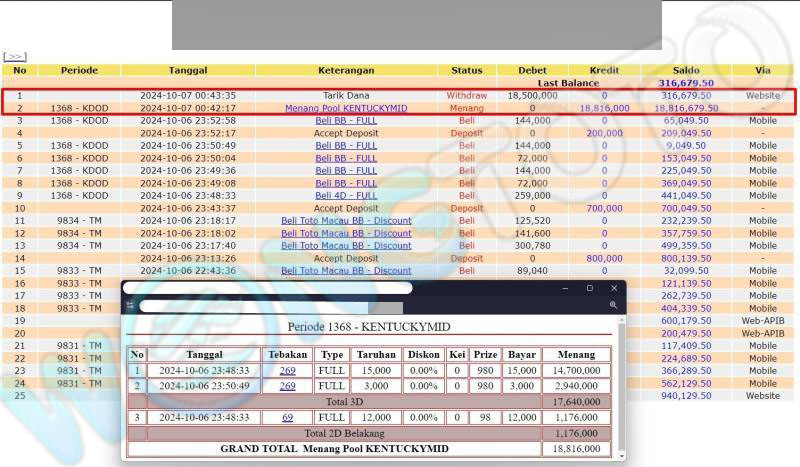Open Beli Toto Macau BB entry at 23:17:40
800x467 pixels.
point(346,245)
